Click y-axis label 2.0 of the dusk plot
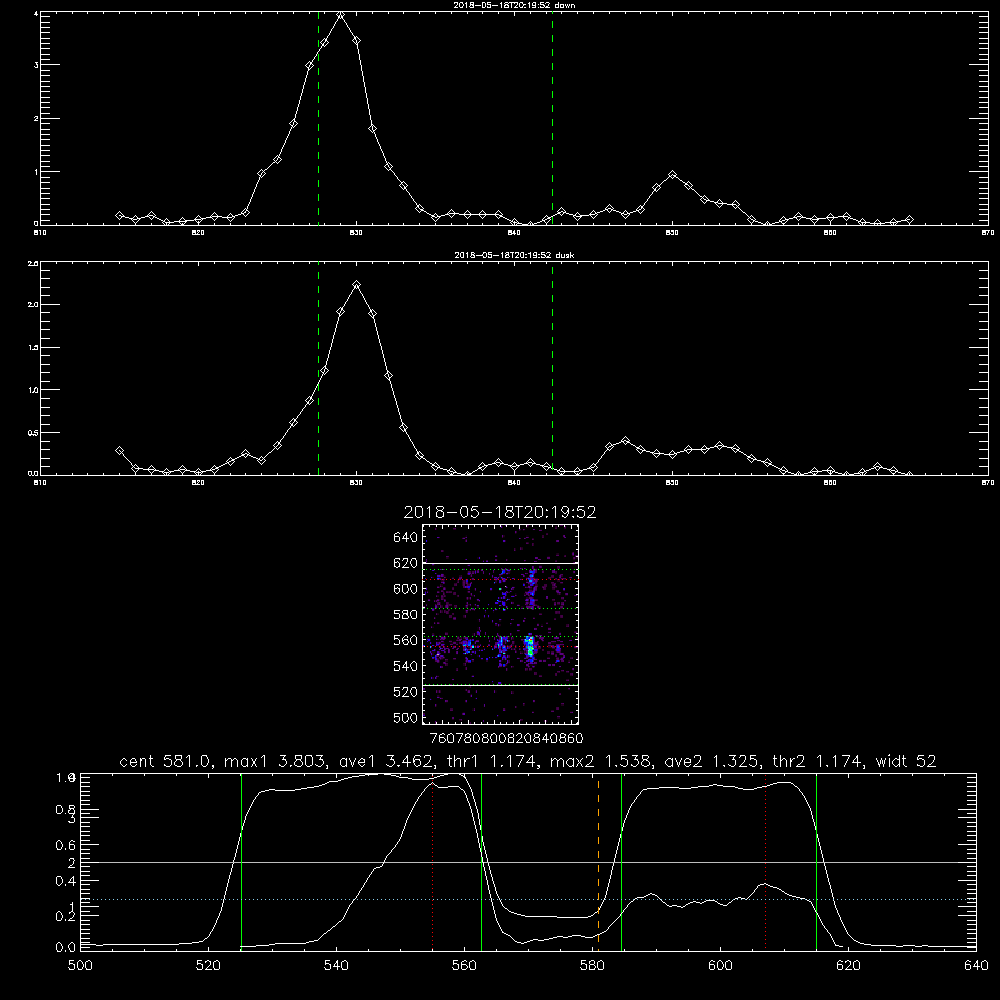Screen dimensions: 1000x1000 tap(34, 305)
